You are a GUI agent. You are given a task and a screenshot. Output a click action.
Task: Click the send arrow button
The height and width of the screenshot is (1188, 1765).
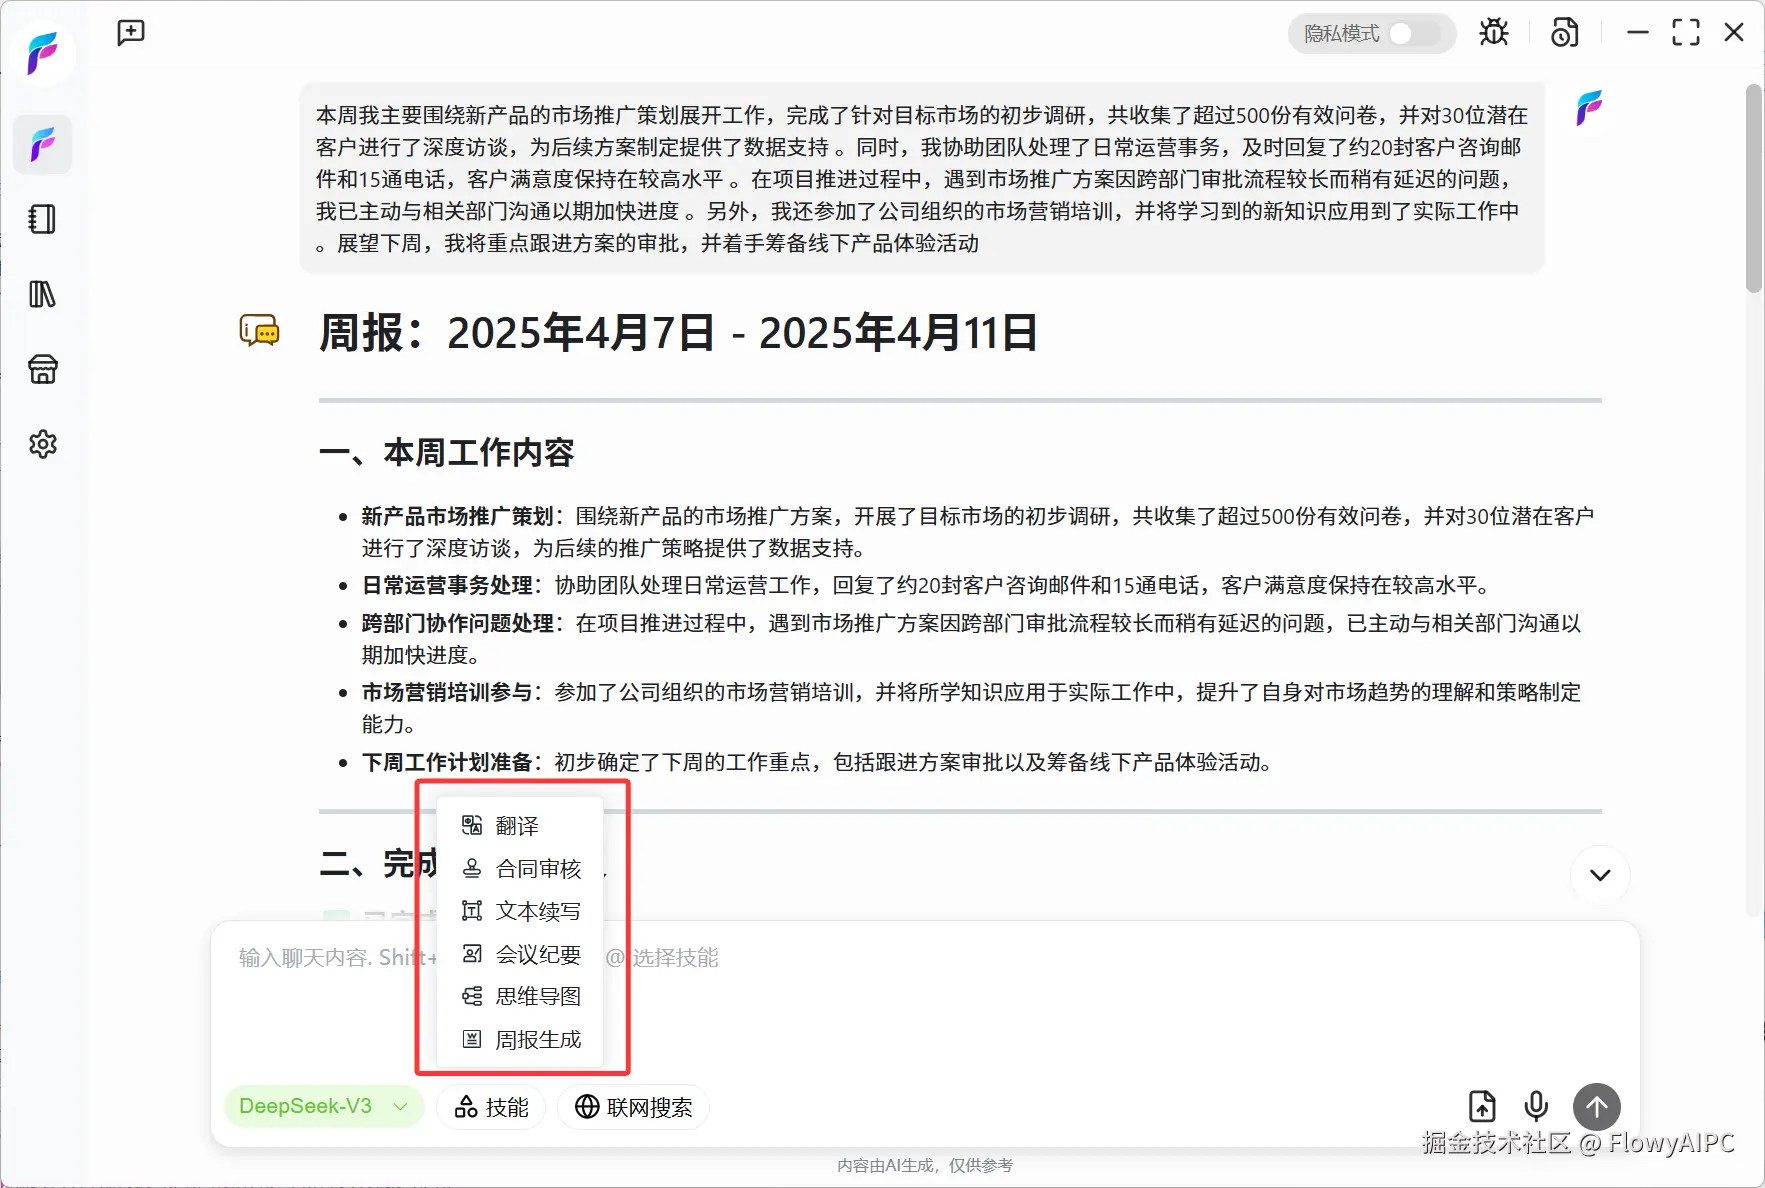coord(1596,1106)
